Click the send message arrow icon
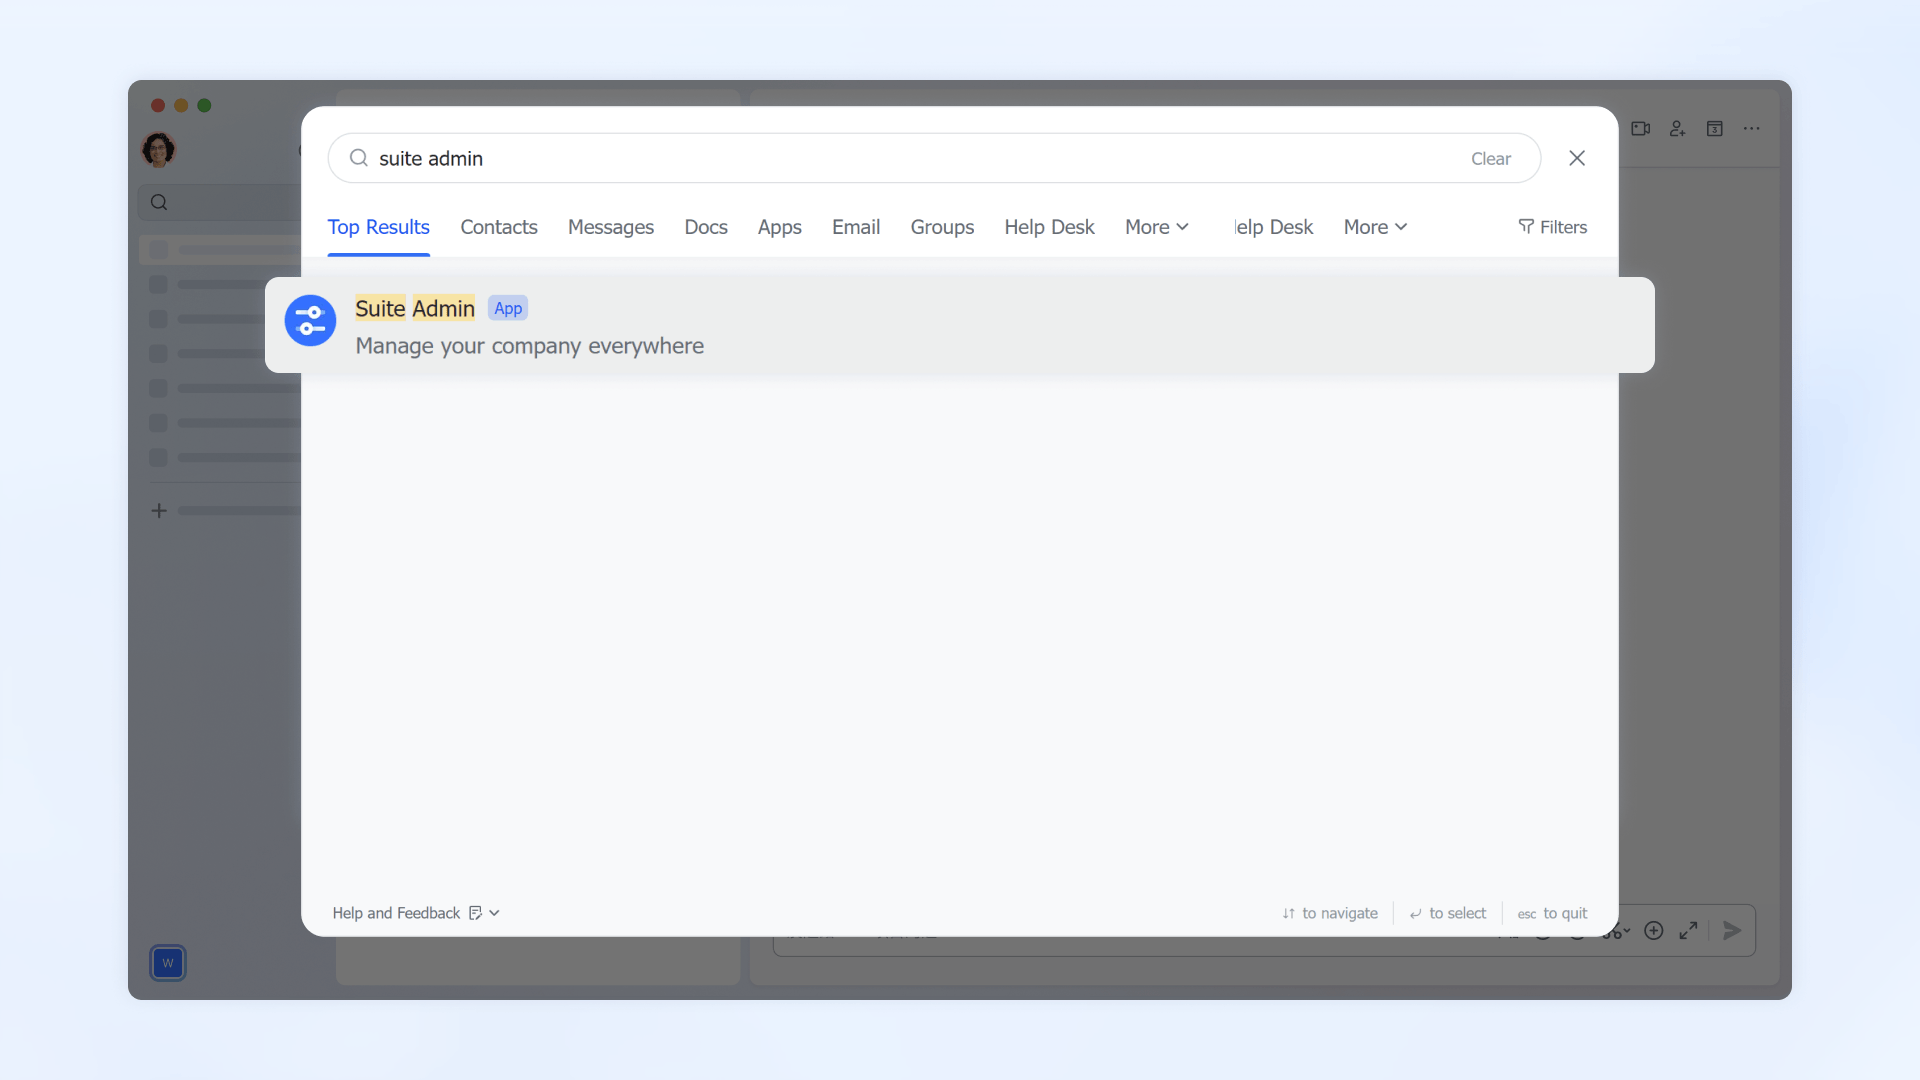 pos(1732,930)
